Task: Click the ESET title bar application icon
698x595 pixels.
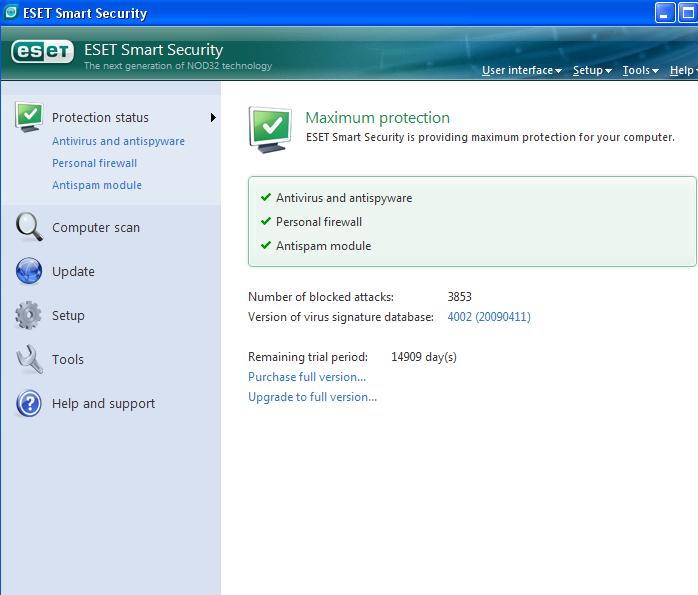Action: click(x=10, y=12)
